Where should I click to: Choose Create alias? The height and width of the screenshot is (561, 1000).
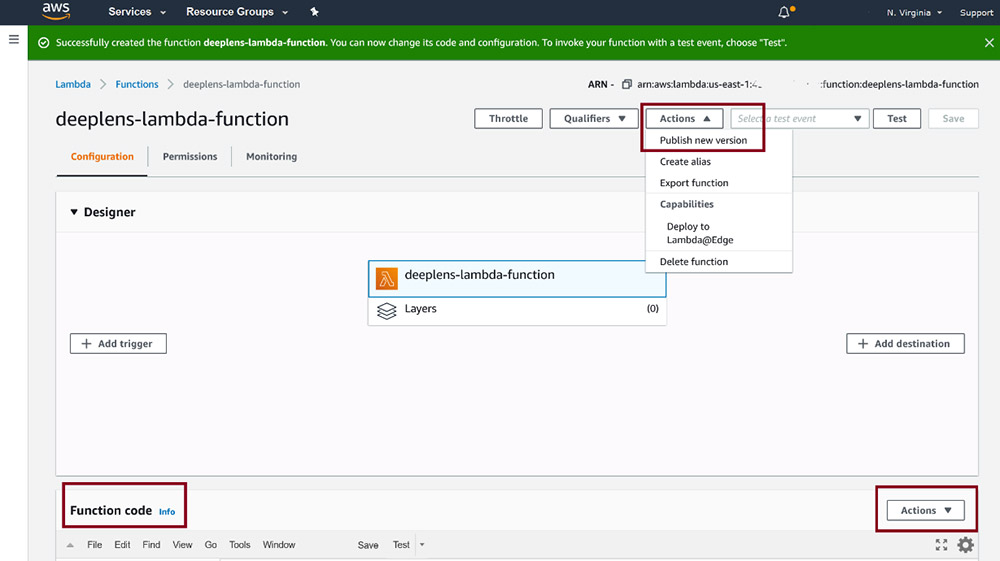685,161
